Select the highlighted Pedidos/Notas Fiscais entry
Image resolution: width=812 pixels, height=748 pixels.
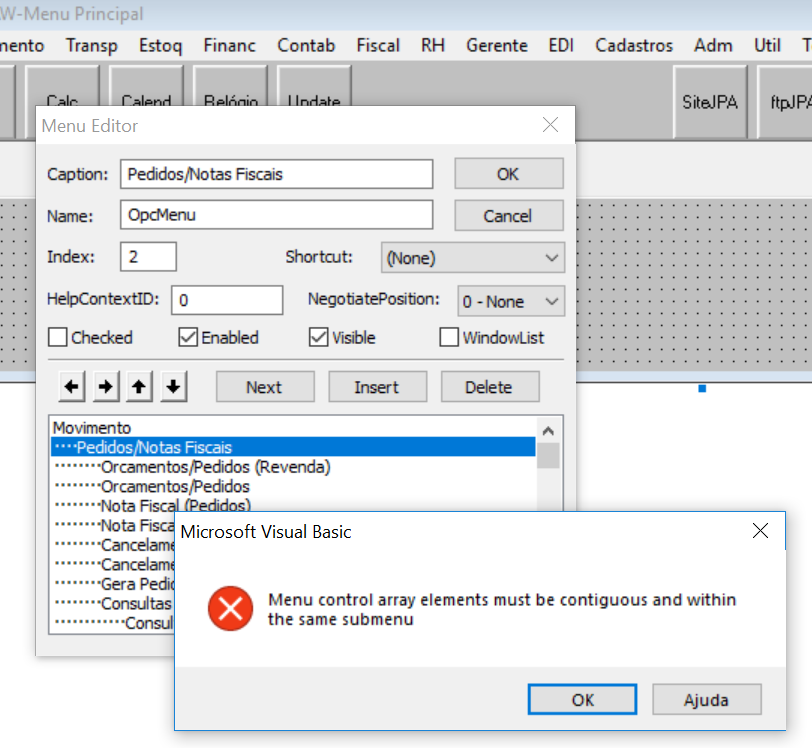point(293,447)
